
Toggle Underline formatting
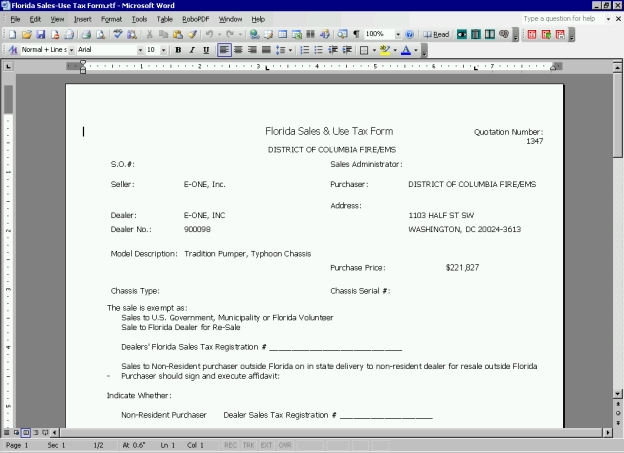(x=206, y=50)
